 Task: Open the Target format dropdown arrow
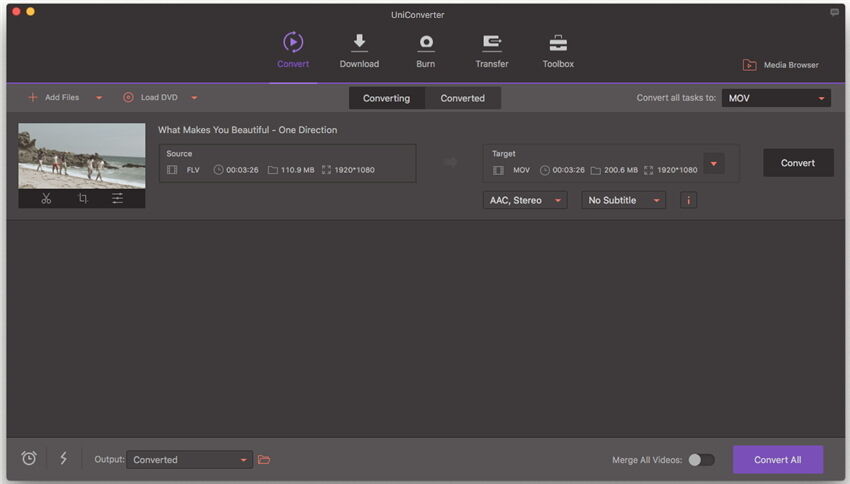click(x=713, y=164)
